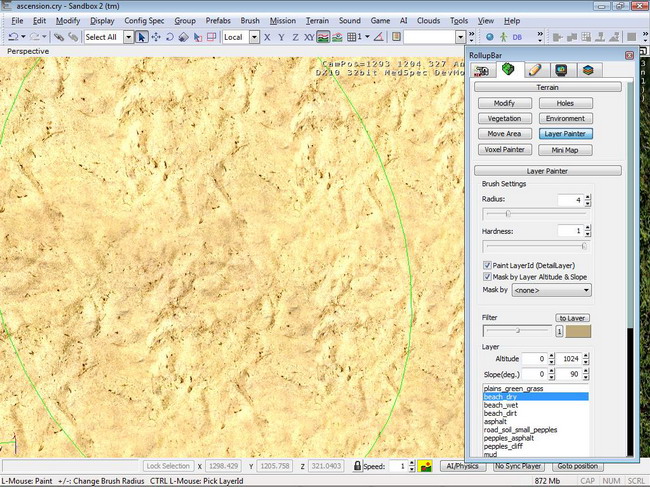Open the empty layer combo box dropdown
This screenshot has width=650, height=487.
pos(460,37)
